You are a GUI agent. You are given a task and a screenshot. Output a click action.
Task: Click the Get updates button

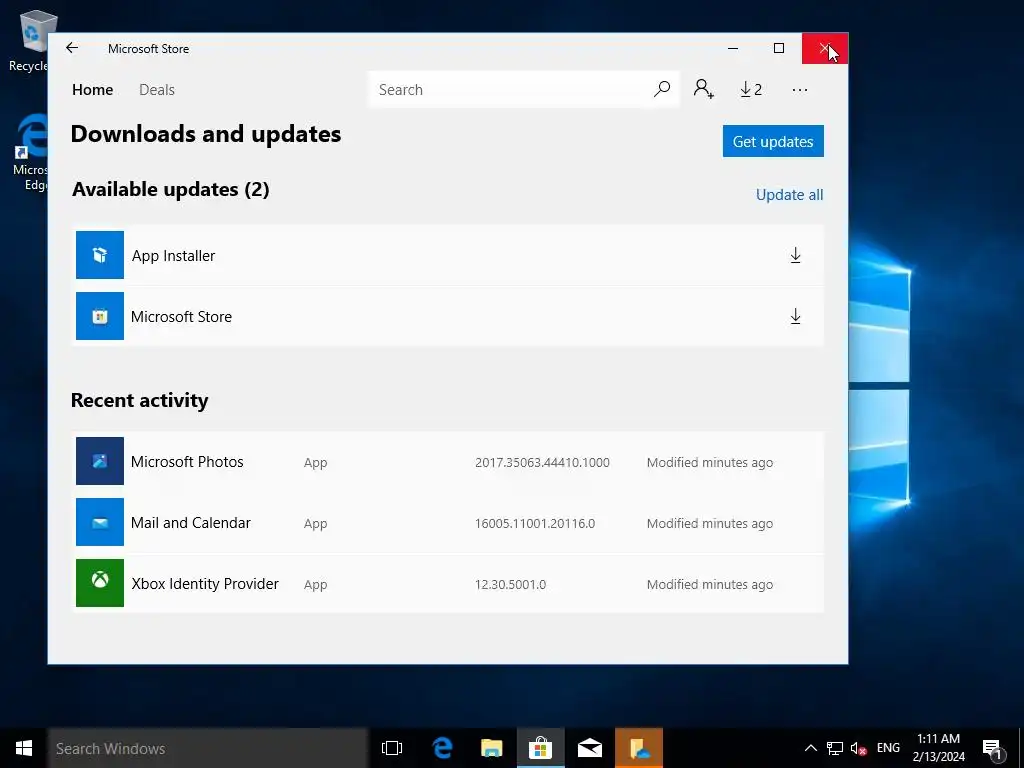773,141
